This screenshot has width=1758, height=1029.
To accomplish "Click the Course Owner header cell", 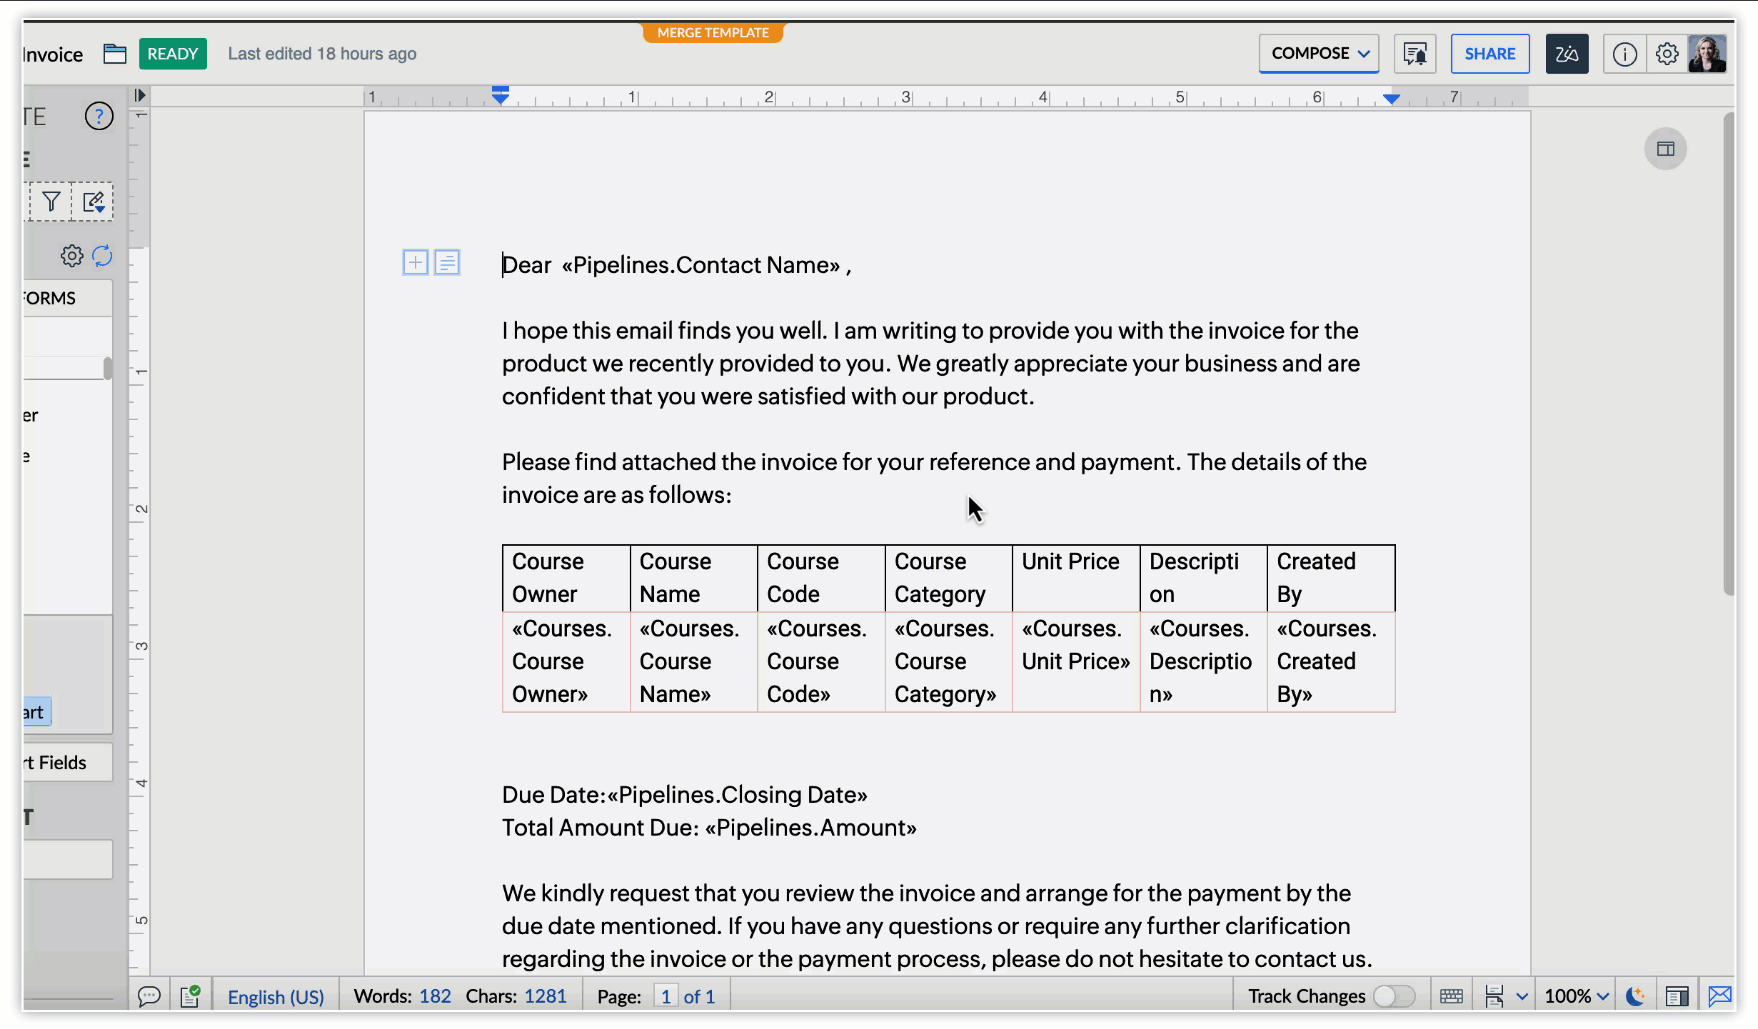I will (x=566, y=578).
